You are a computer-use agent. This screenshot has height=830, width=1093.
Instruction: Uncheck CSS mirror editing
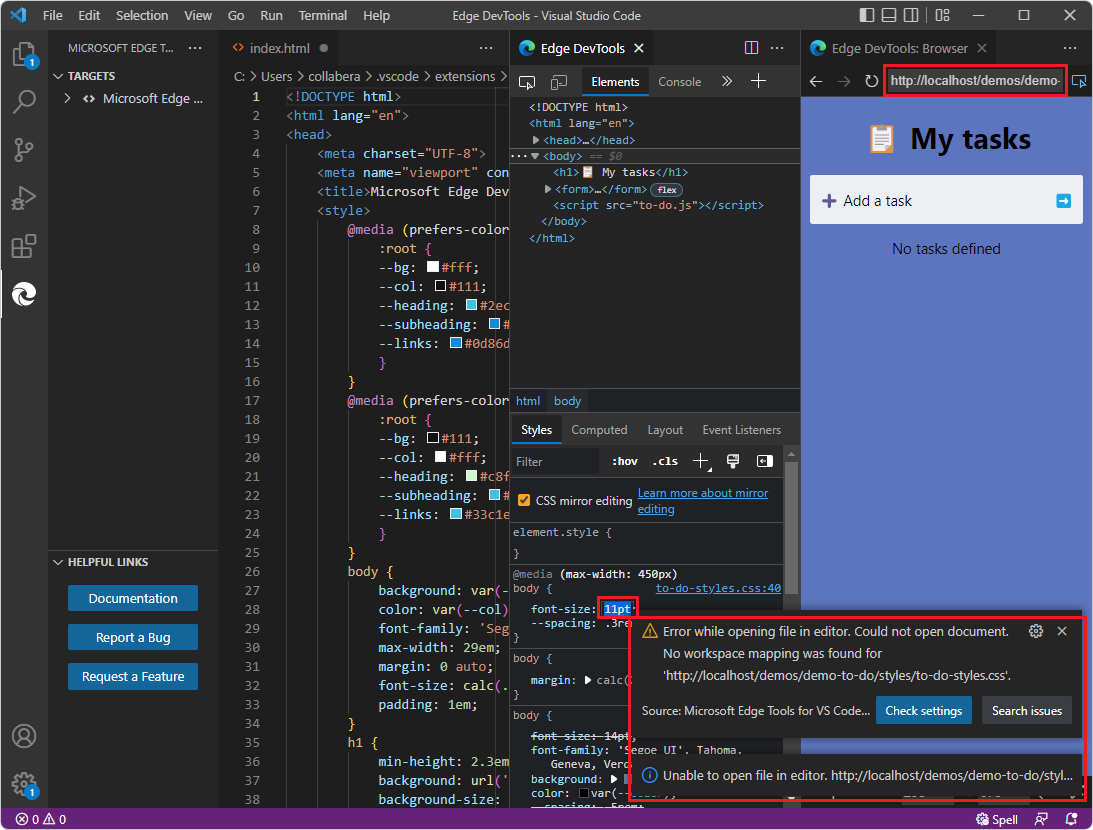click(525, 498)
